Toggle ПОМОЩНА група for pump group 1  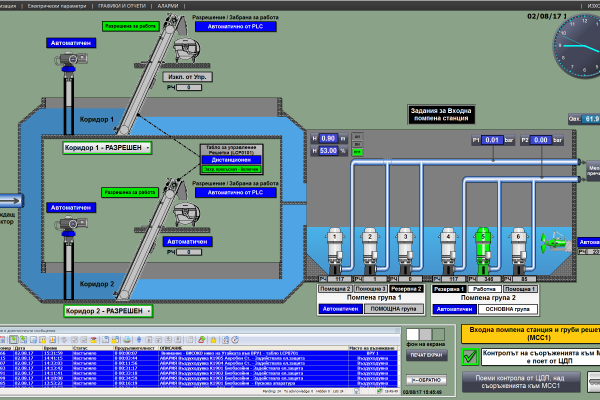click(394, 309)
